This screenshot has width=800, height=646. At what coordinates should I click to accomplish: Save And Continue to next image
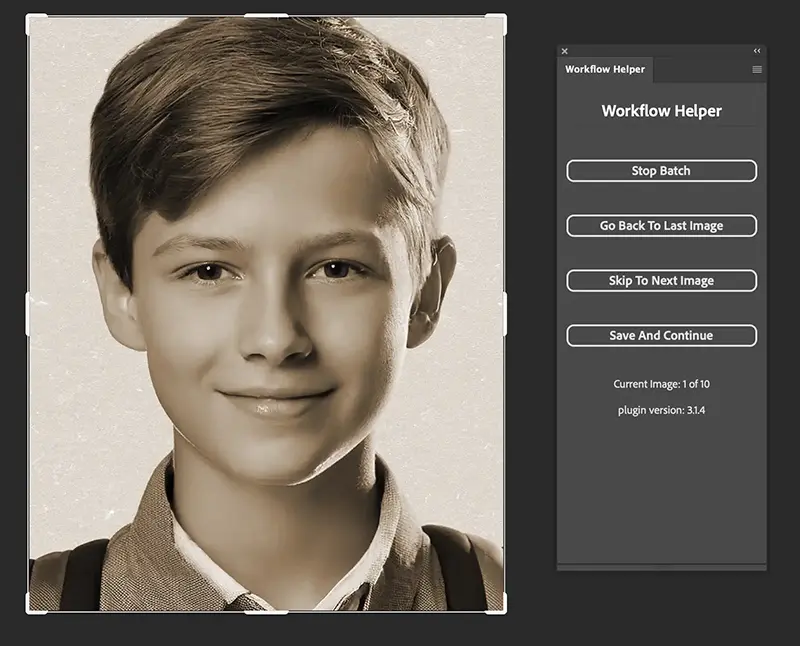coord(661,335)
